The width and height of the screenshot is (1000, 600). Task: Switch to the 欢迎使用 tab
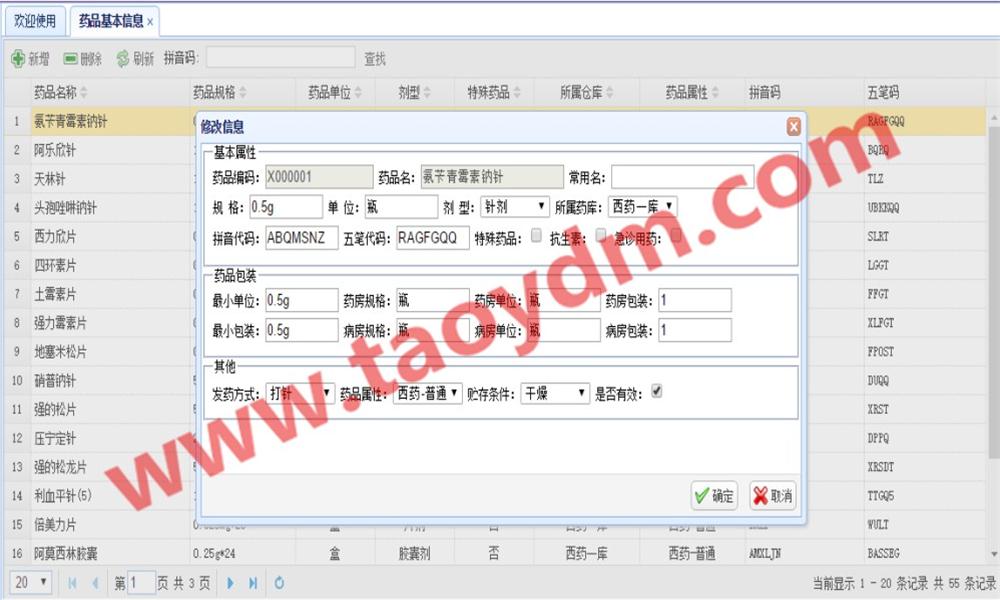click(35, 21)
